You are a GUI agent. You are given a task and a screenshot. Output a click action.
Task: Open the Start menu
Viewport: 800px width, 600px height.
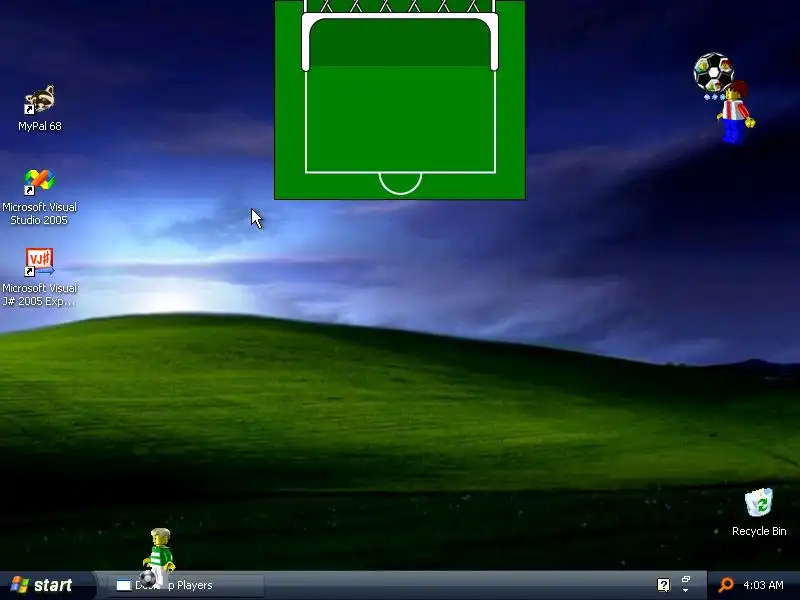pyautogui.click(x=48, y=585)
